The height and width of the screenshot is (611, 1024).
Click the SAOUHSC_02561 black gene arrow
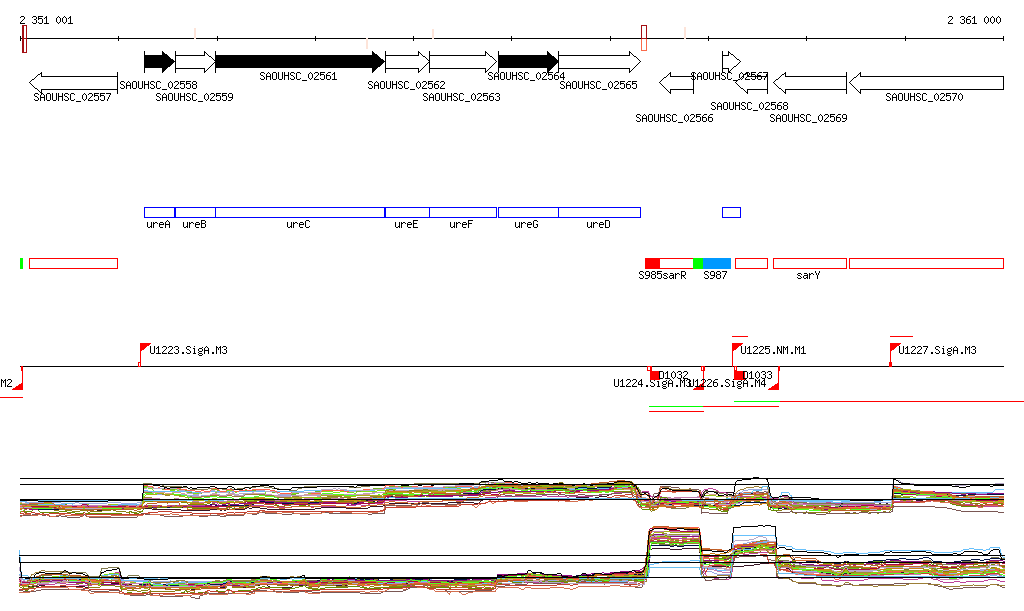point(298,61)
